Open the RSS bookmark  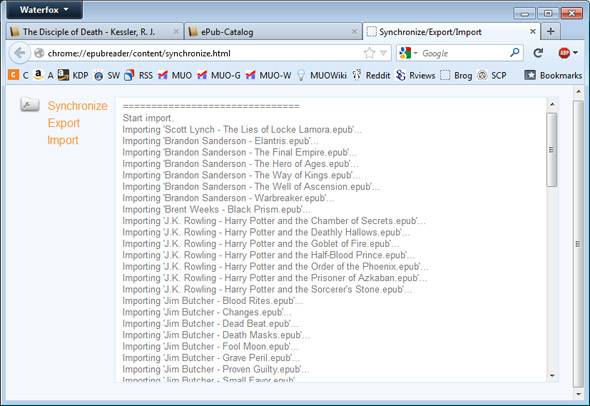pos(138,75)
